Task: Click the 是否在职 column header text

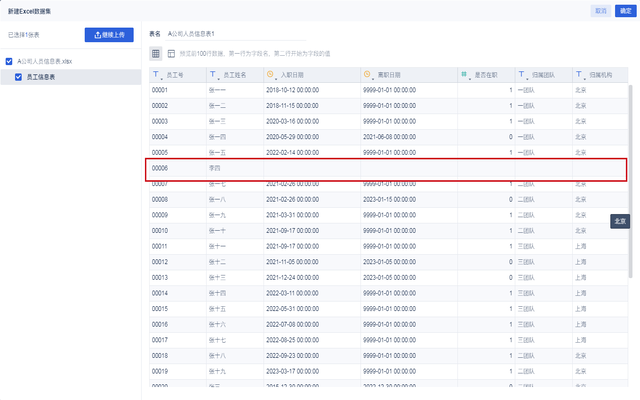Action: [x=486, y=75]
